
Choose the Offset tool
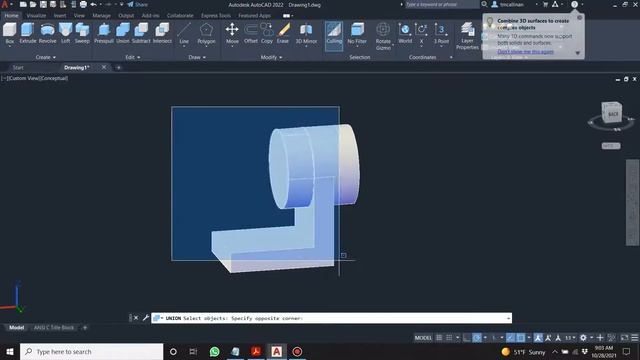(x=251, y=33)
